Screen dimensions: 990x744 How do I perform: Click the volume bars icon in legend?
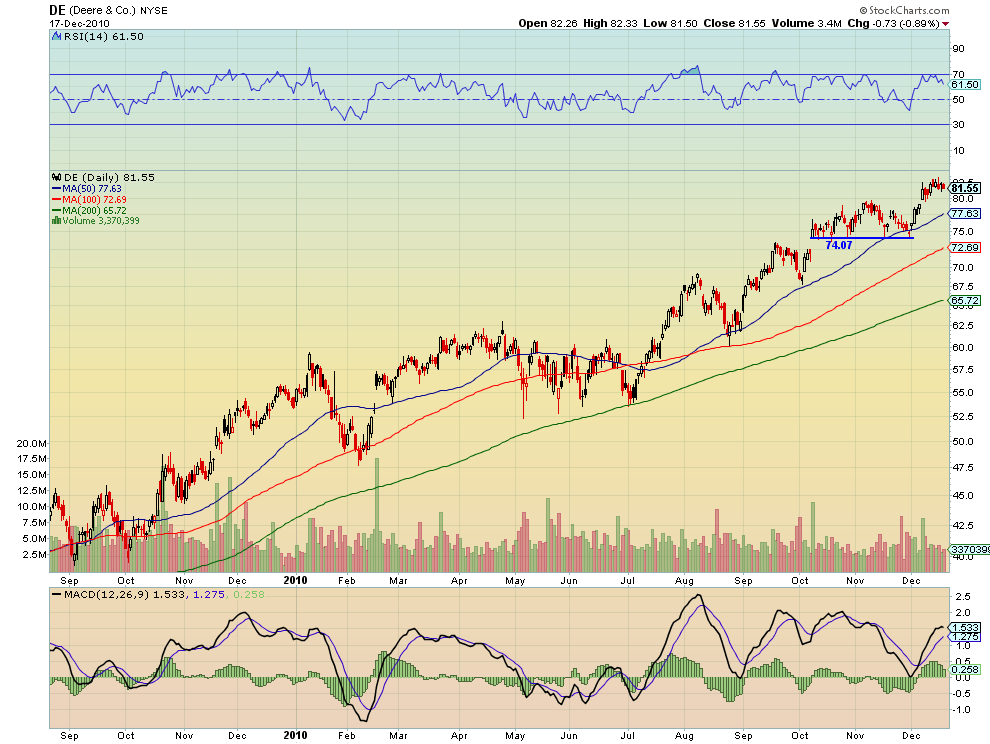(x=56, y=220)
